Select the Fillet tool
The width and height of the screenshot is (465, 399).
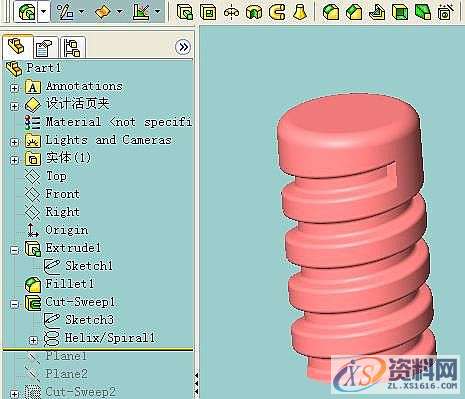pyautogui.click(x=331, y=12)
